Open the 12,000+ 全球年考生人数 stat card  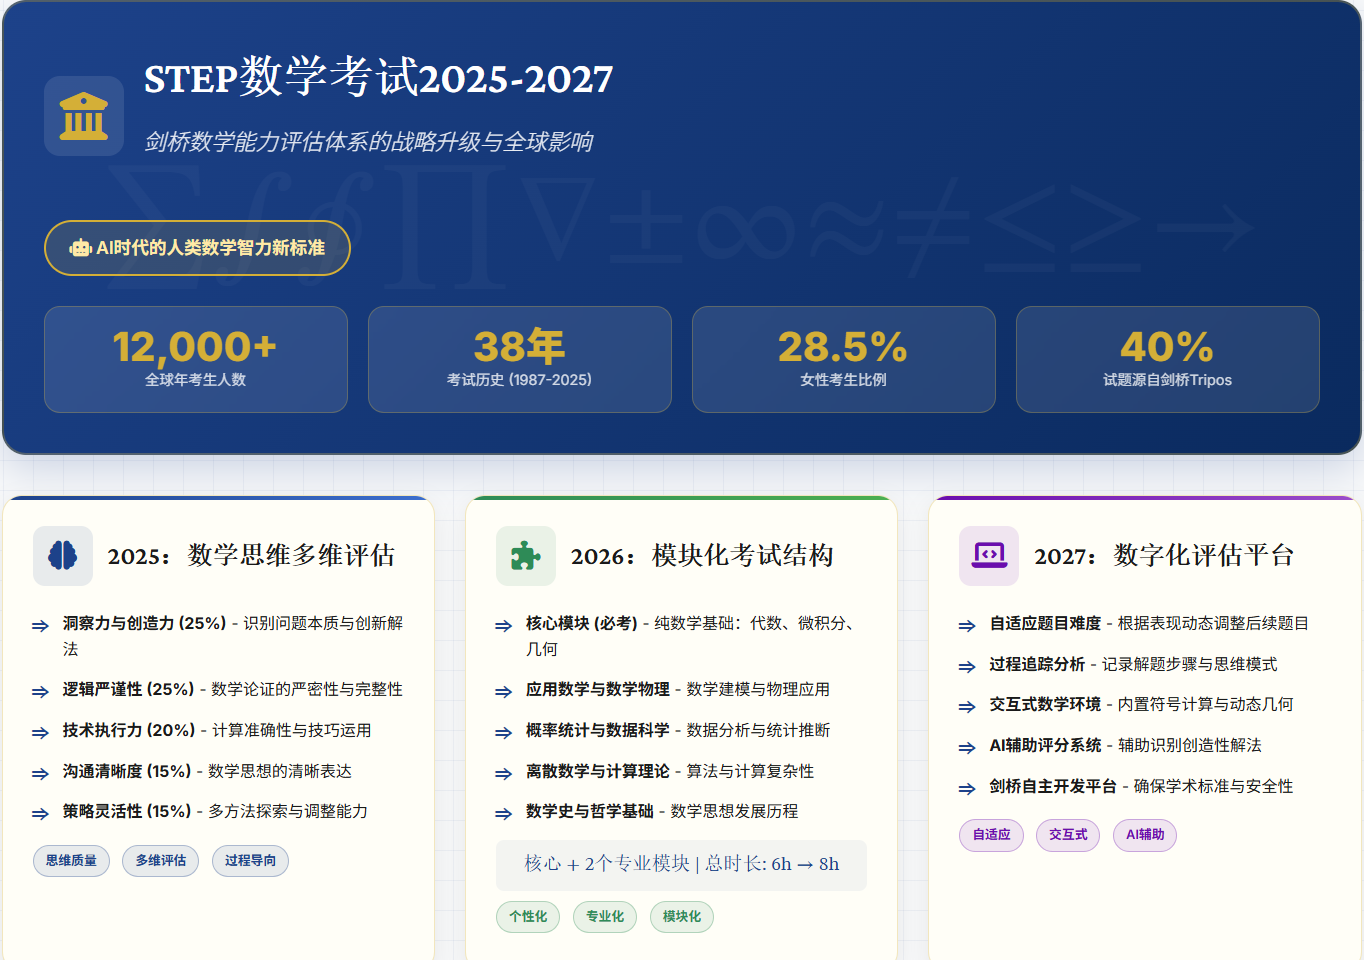click(x=196, y=359)
